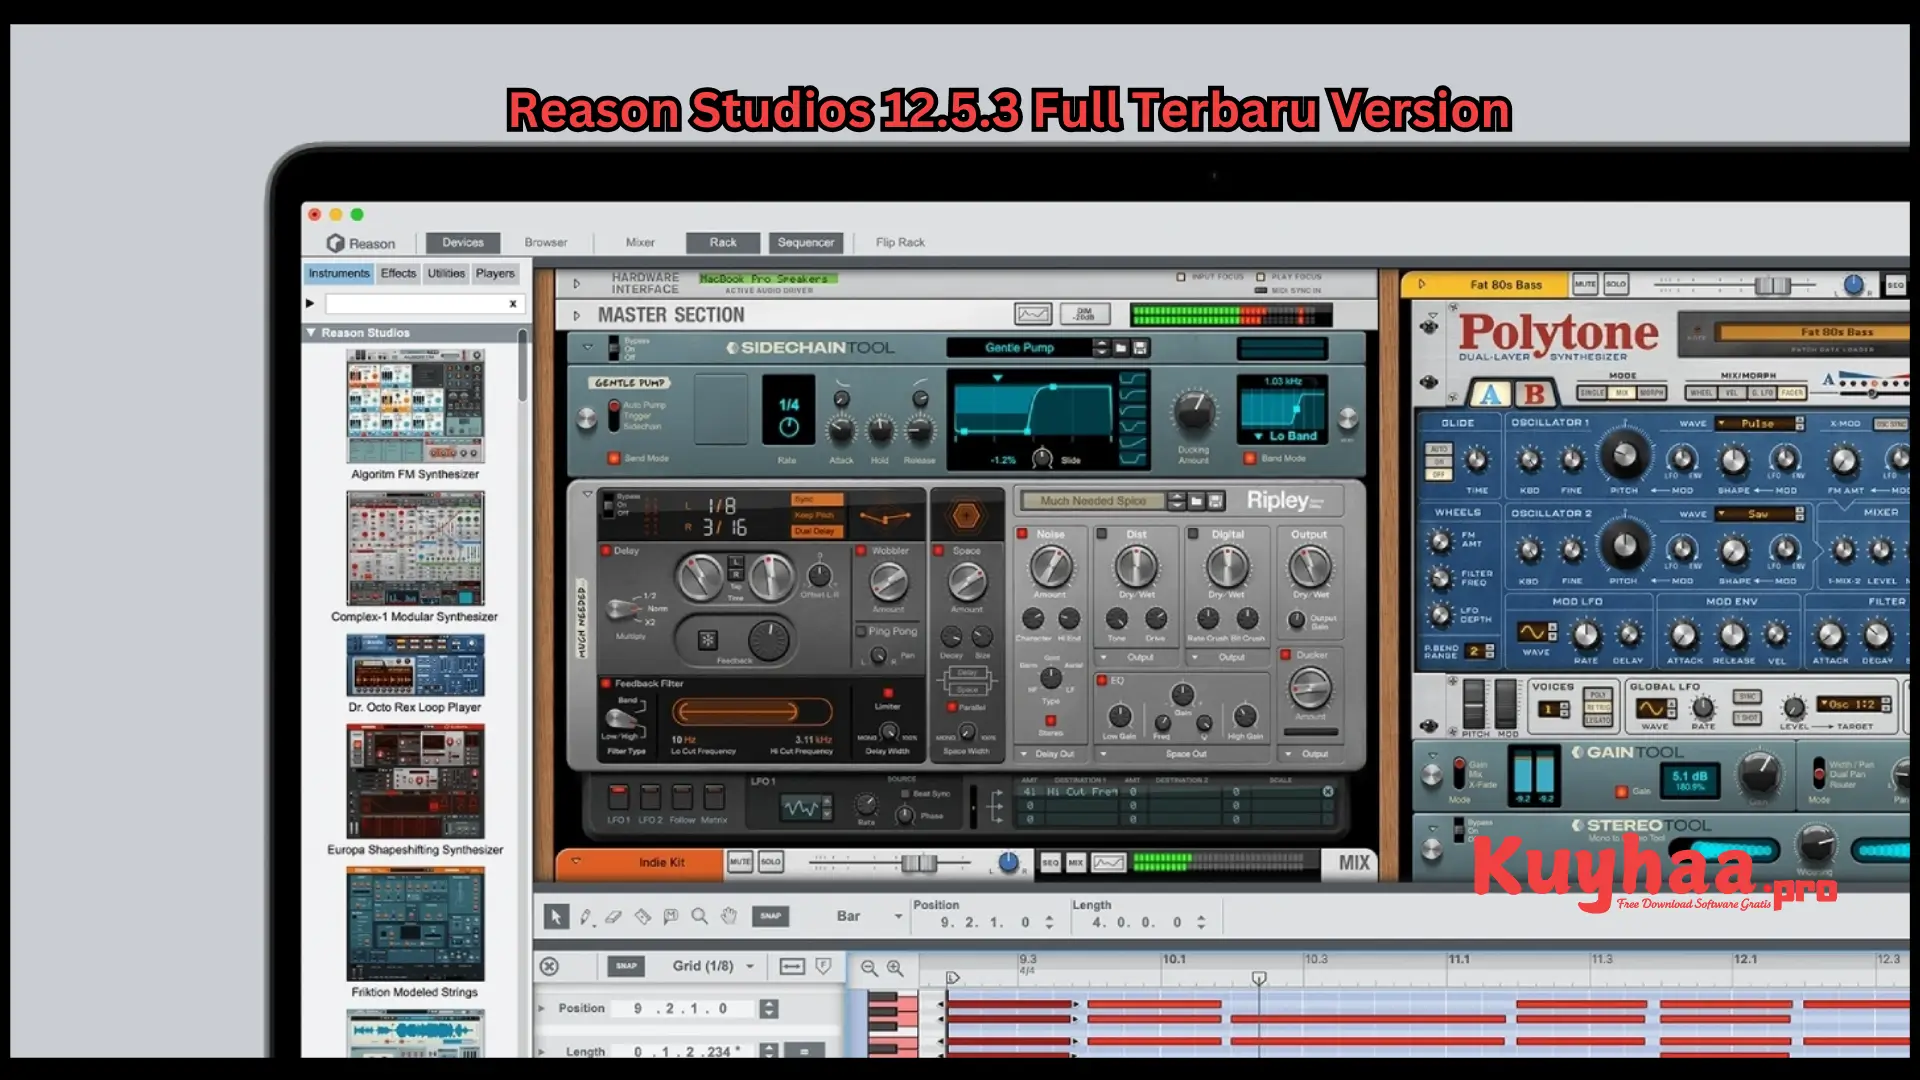
Task: Collapse the Indie Kit mix channel triangle
Action: click(576, 859)
